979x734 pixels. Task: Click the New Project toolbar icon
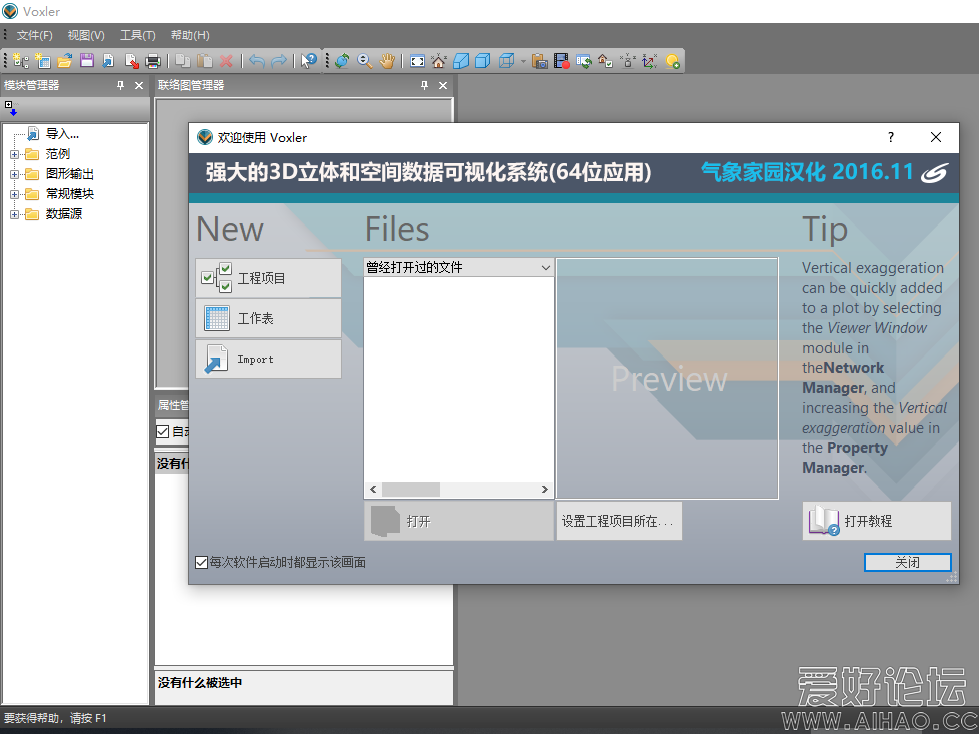(x=21, y=61)
